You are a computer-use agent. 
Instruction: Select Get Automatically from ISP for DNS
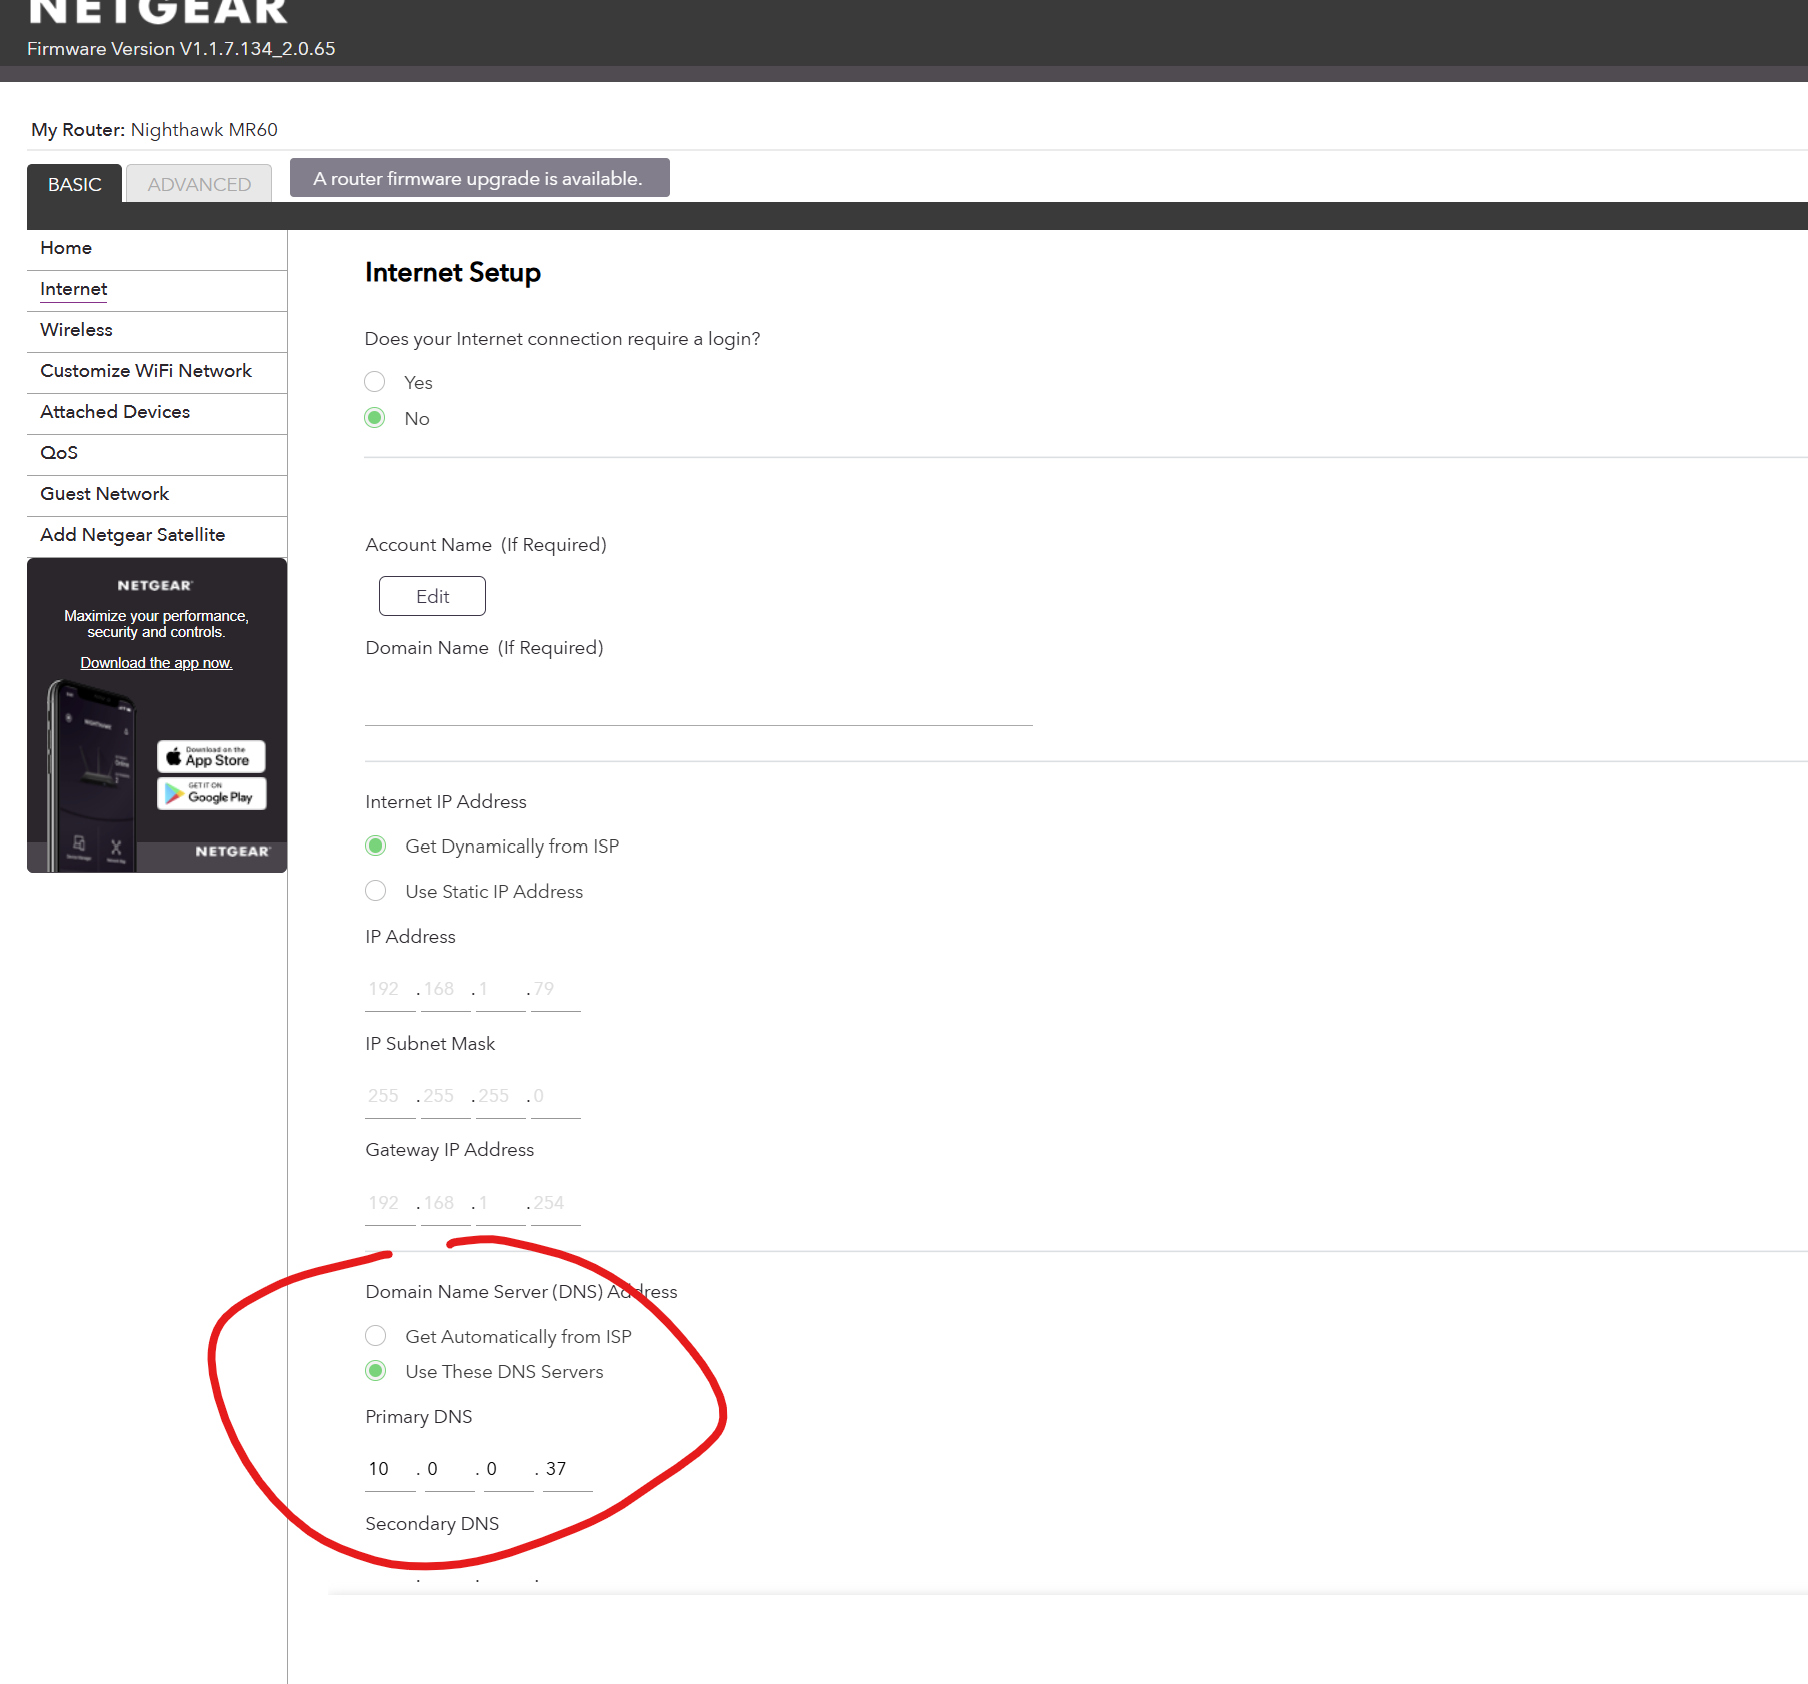click(376, 1336)
